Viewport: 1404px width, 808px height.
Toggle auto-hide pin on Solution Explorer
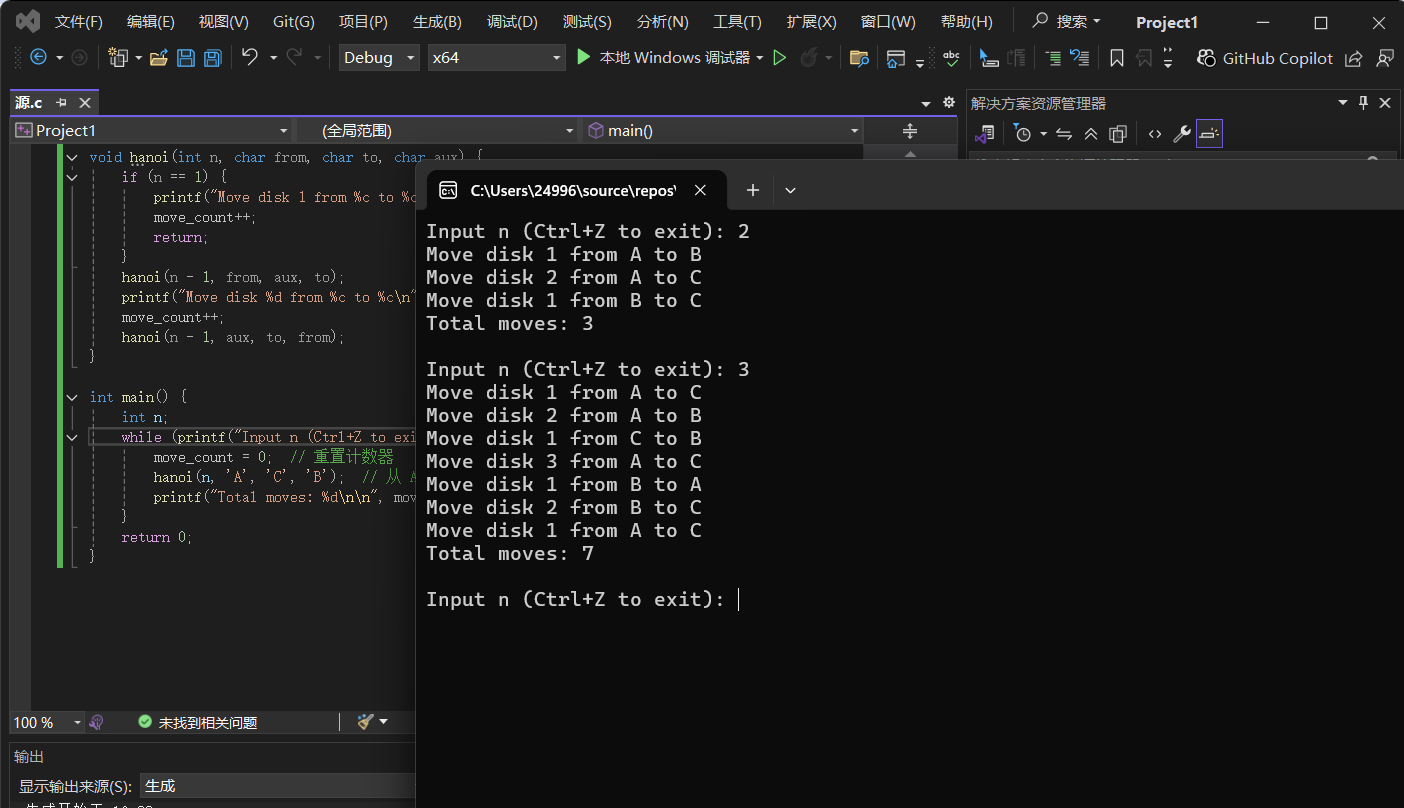click(1363, 102)
